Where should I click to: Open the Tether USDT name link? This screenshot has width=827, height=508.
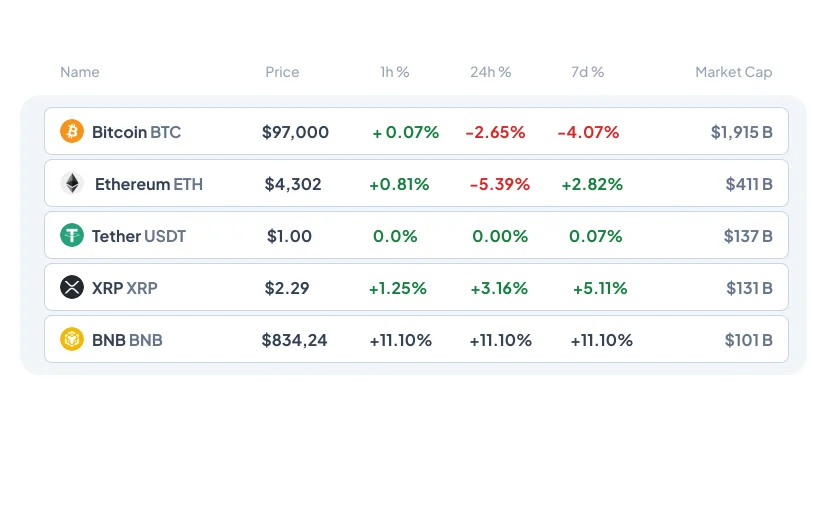click(x=138, y=236)
